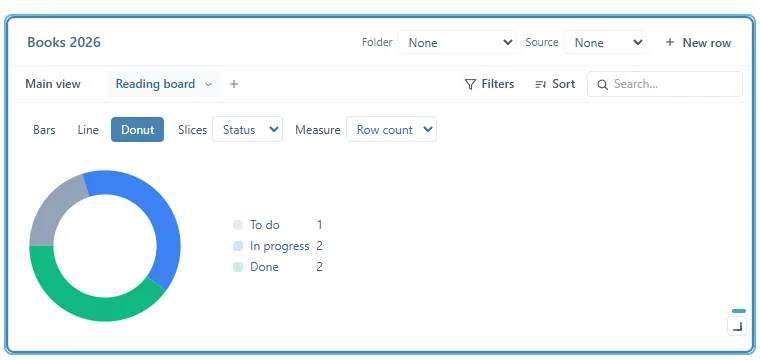Click the Sort button label
The image size is (760, 360).
click(564, 84)
